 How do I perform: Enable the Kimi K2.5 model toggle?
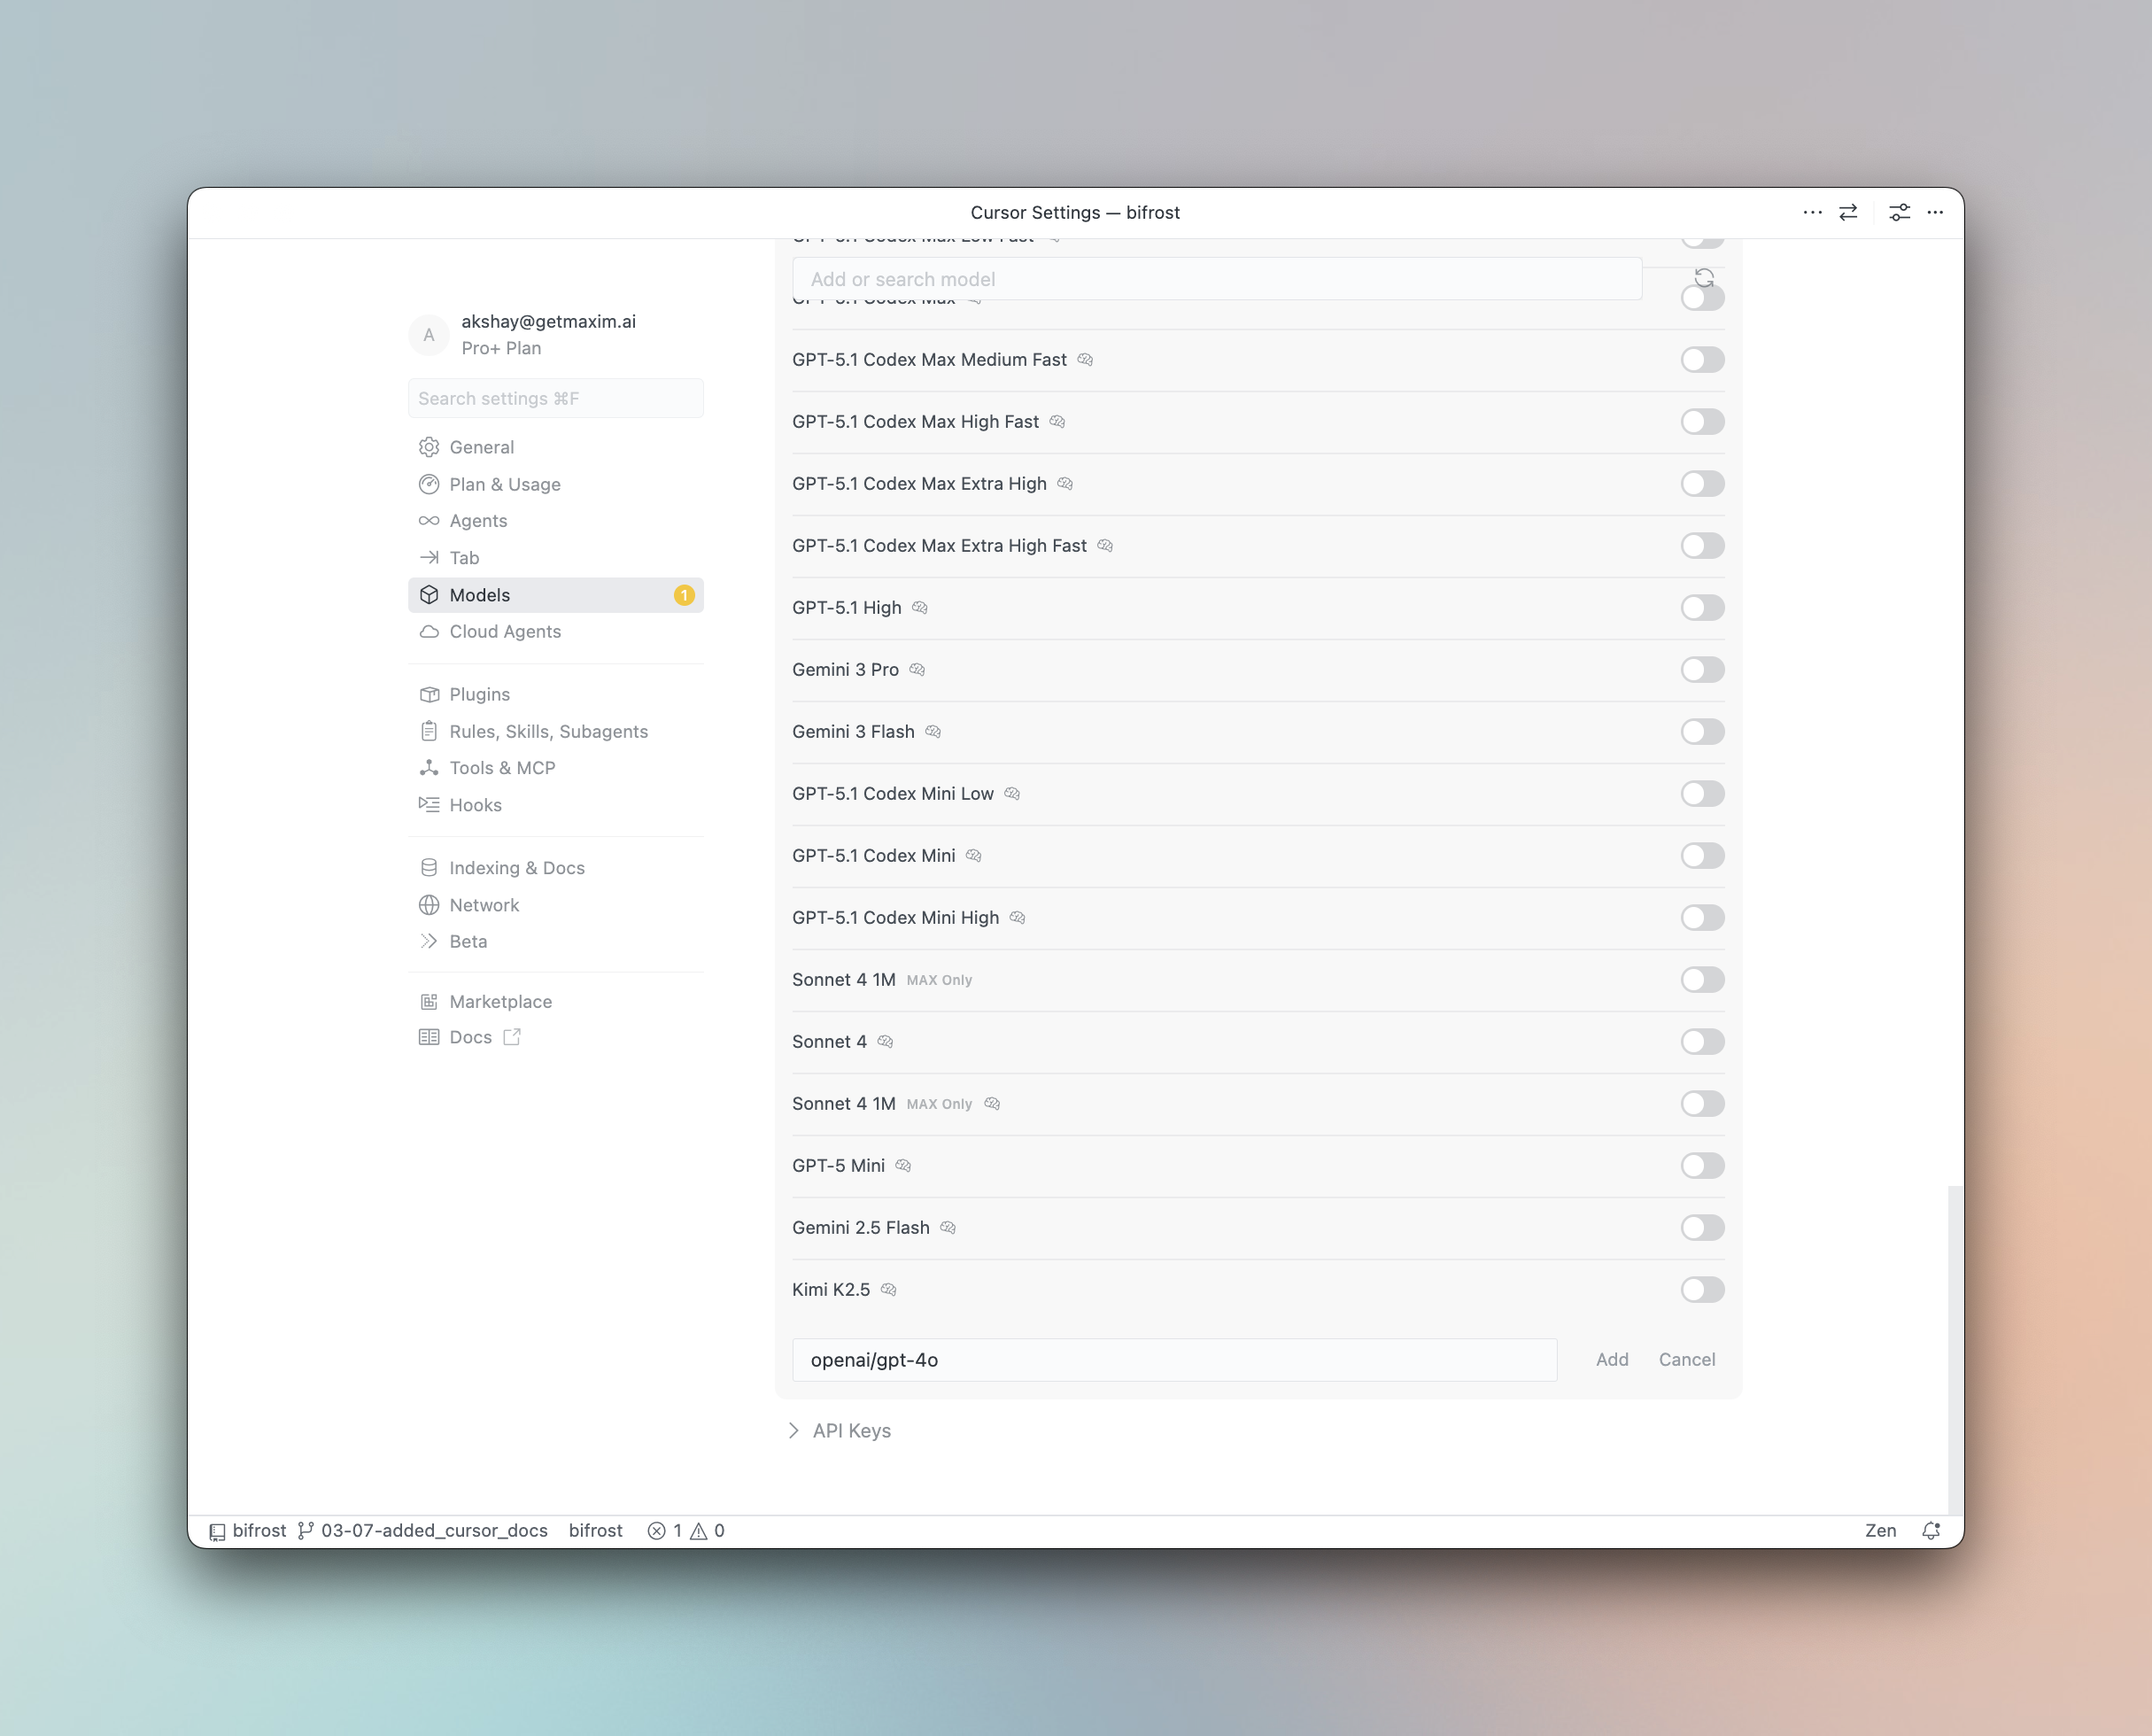[1701, 1290]
